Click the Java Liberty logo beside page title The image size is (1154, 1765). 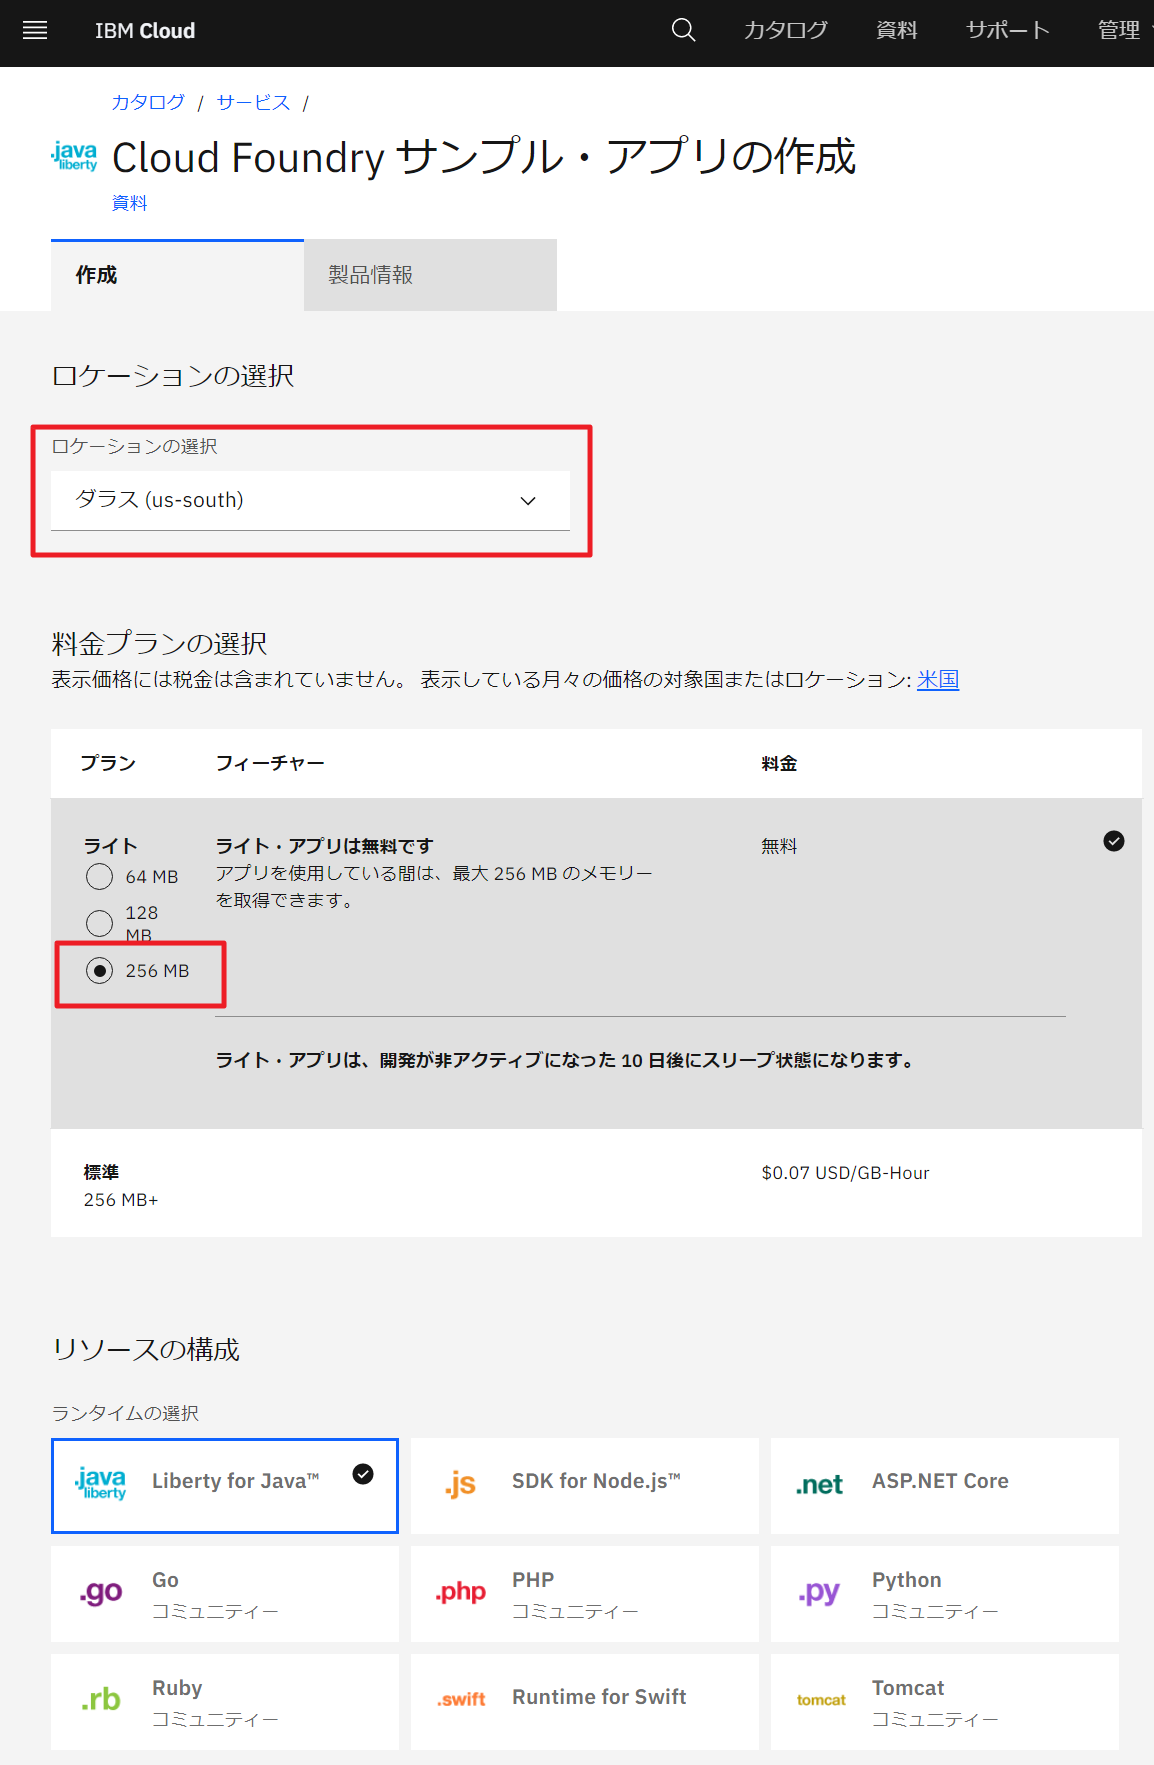pos(75,156)
